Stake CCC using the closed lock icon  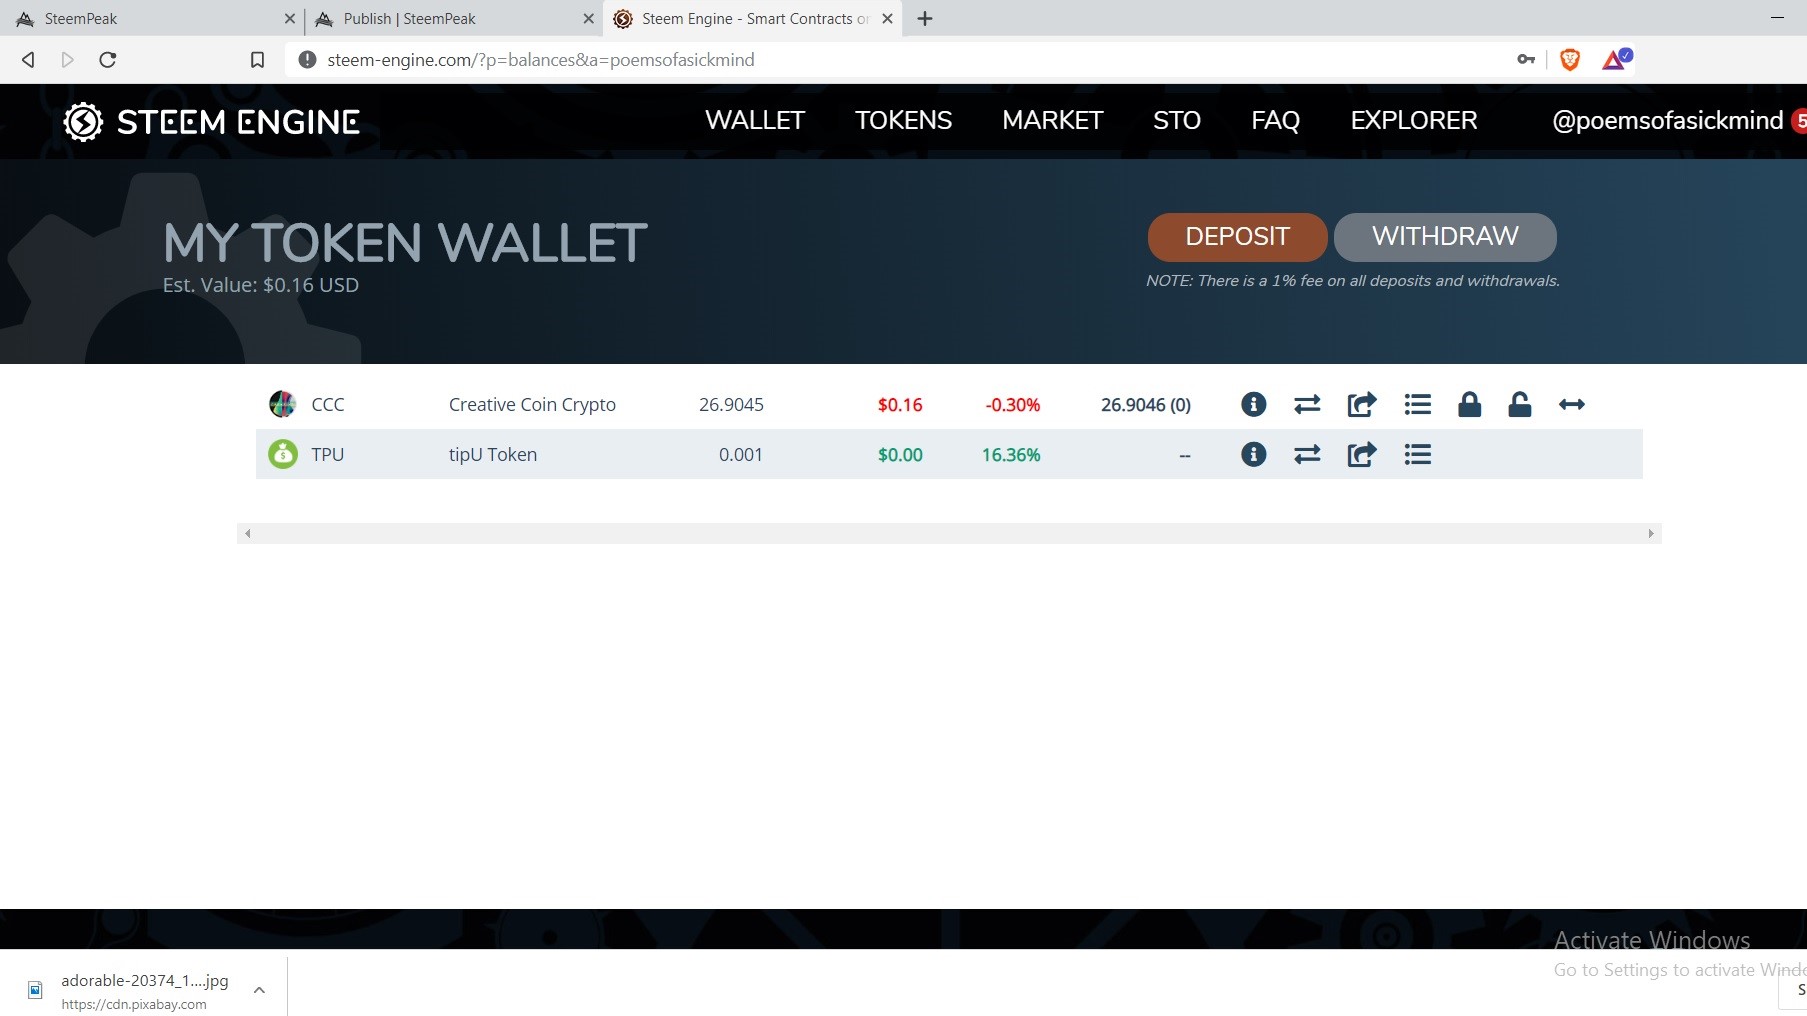pyautogui.click(x=1469, y=404)
